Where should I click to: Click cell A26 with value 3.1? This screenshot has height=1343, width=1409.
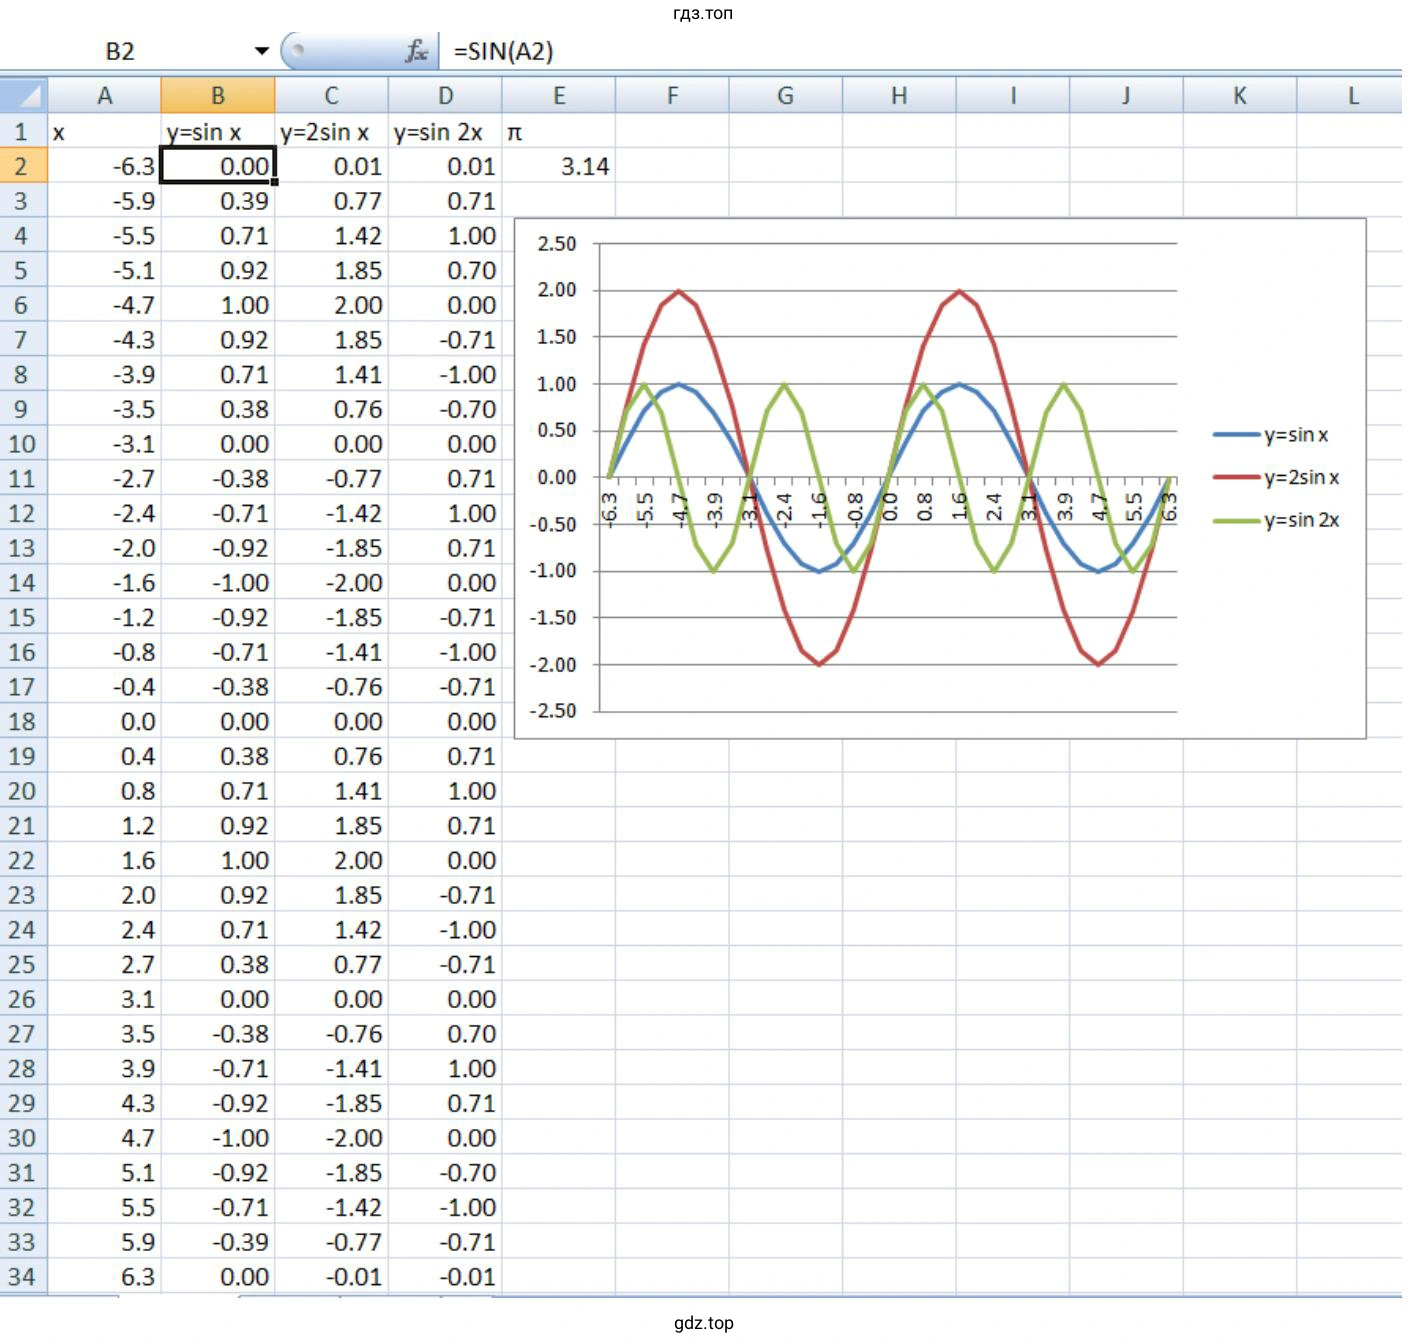[x=104, y=999]
